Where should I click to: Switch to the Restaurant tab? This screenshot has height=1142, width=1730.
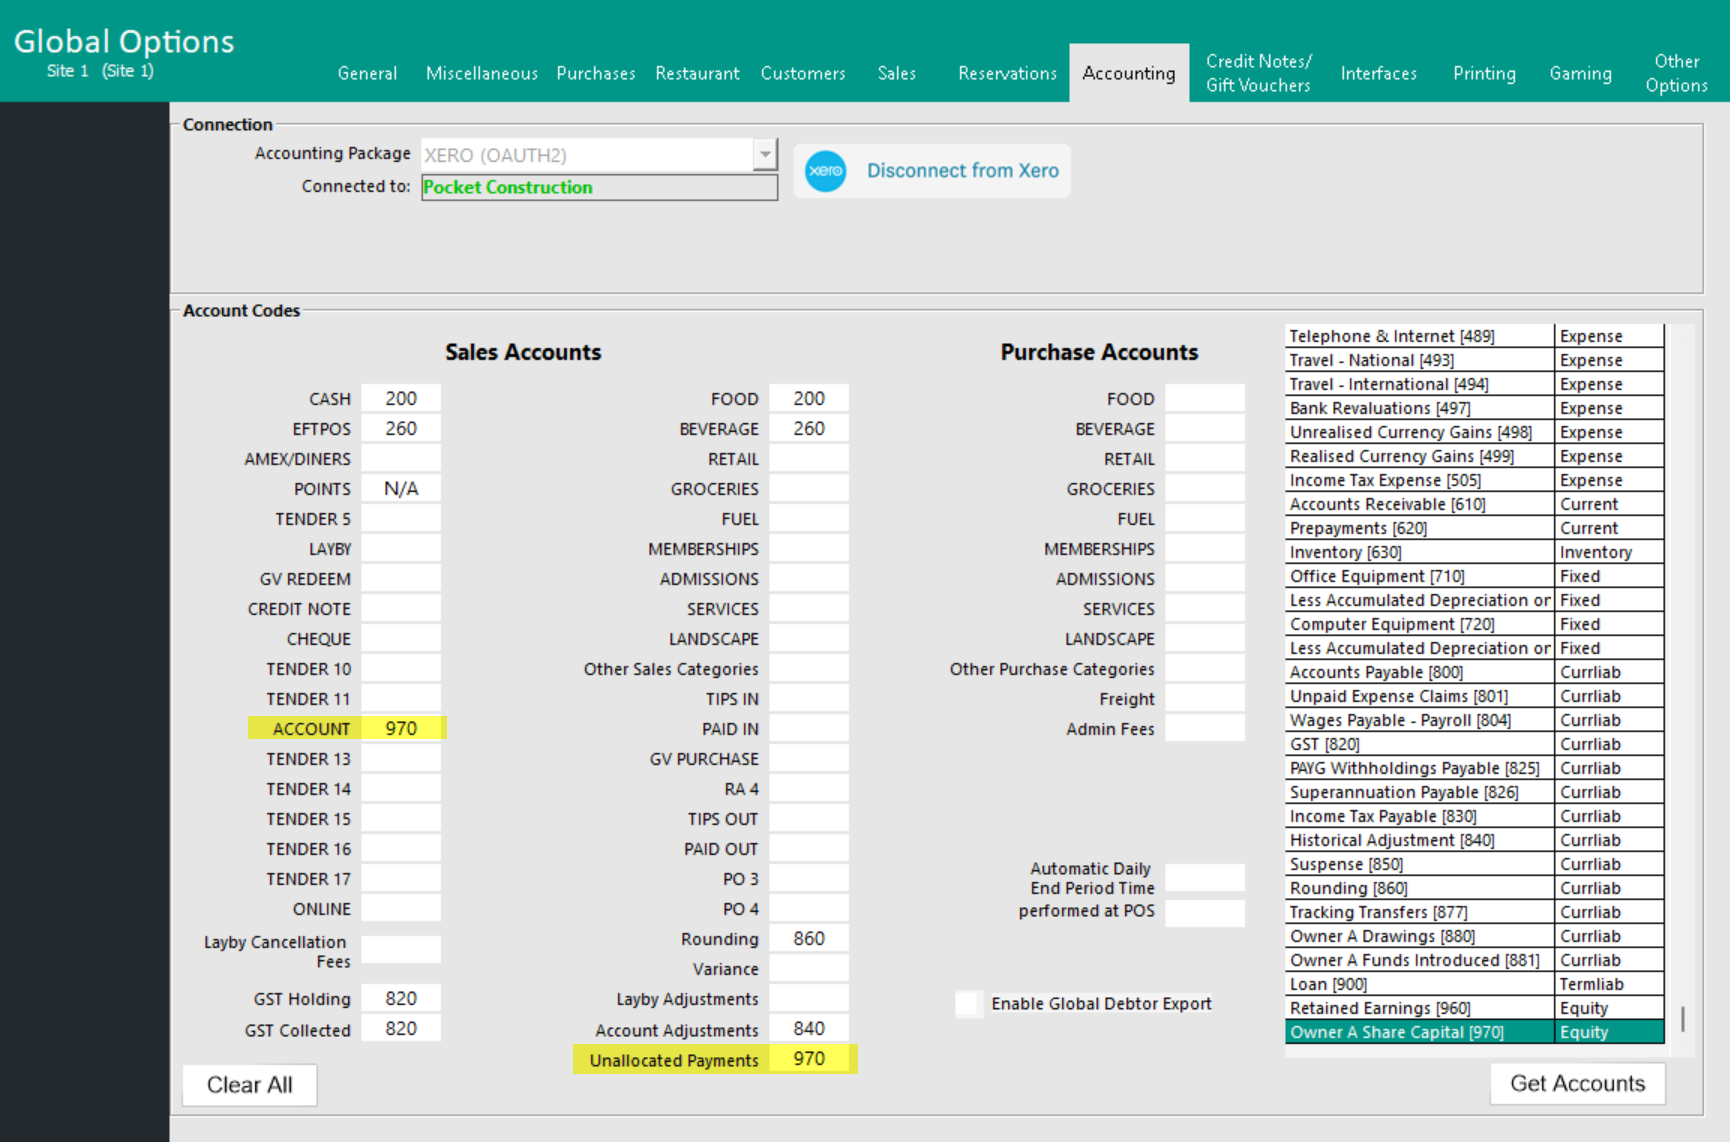click(x=697, y=73)
